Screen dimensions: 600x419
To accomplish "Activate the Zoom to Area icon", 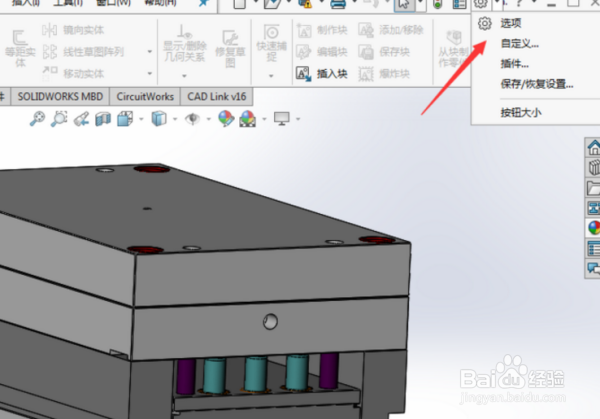I will [59, 119].
